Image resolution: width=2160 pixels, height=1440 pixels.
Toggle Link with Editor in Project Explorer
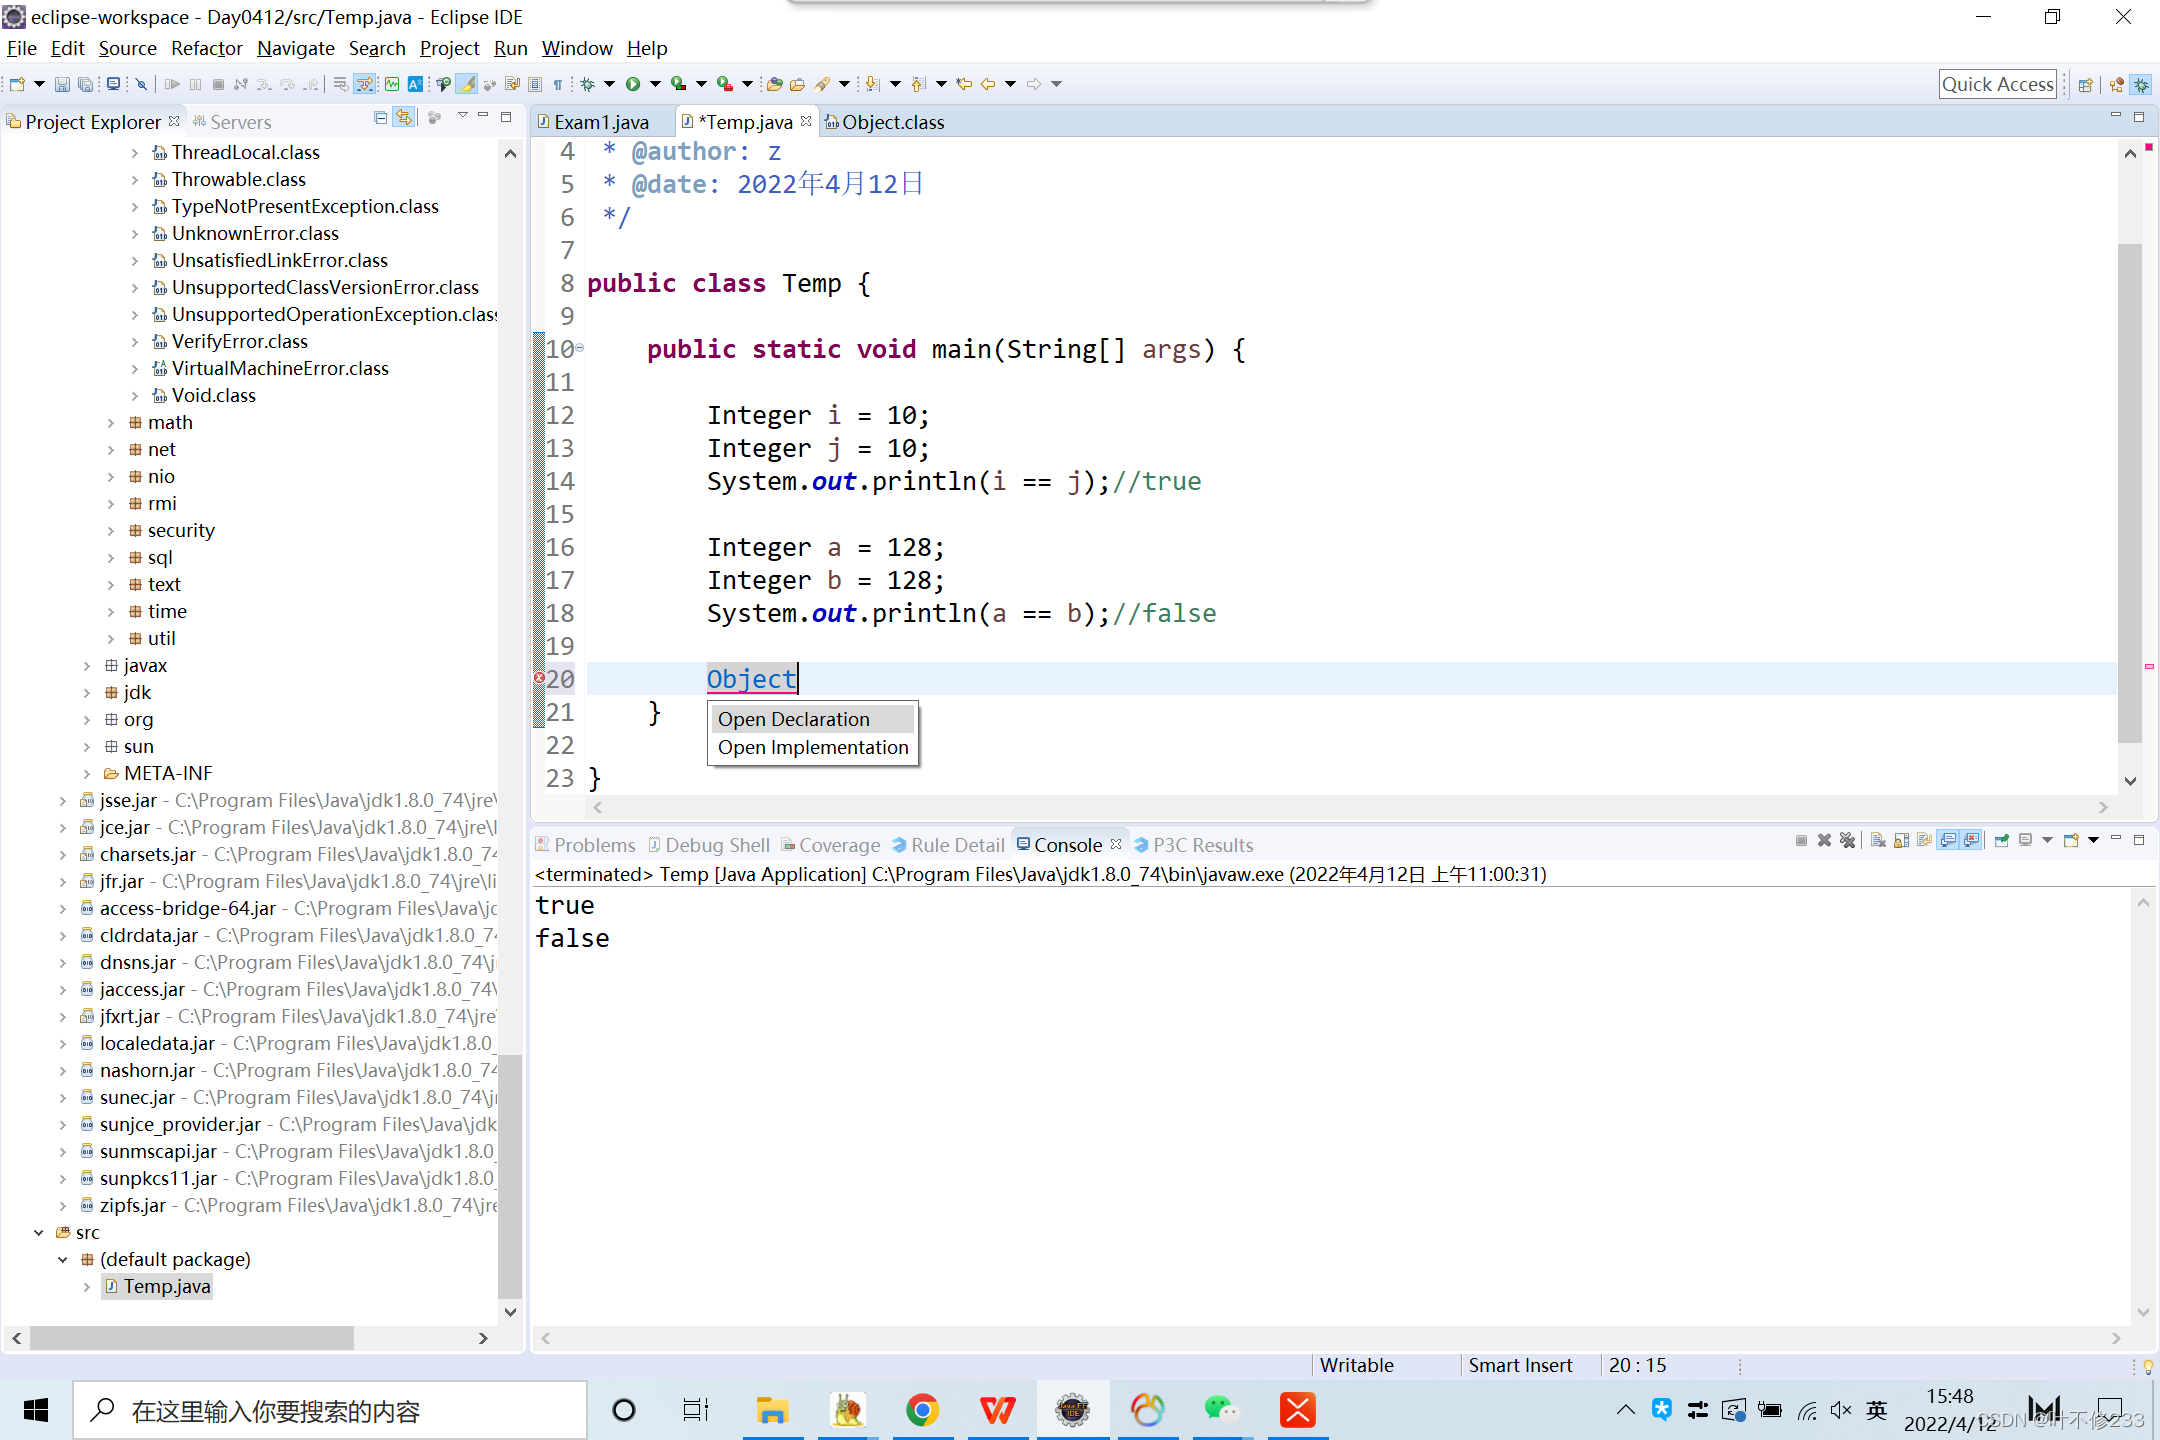(404, 118)
